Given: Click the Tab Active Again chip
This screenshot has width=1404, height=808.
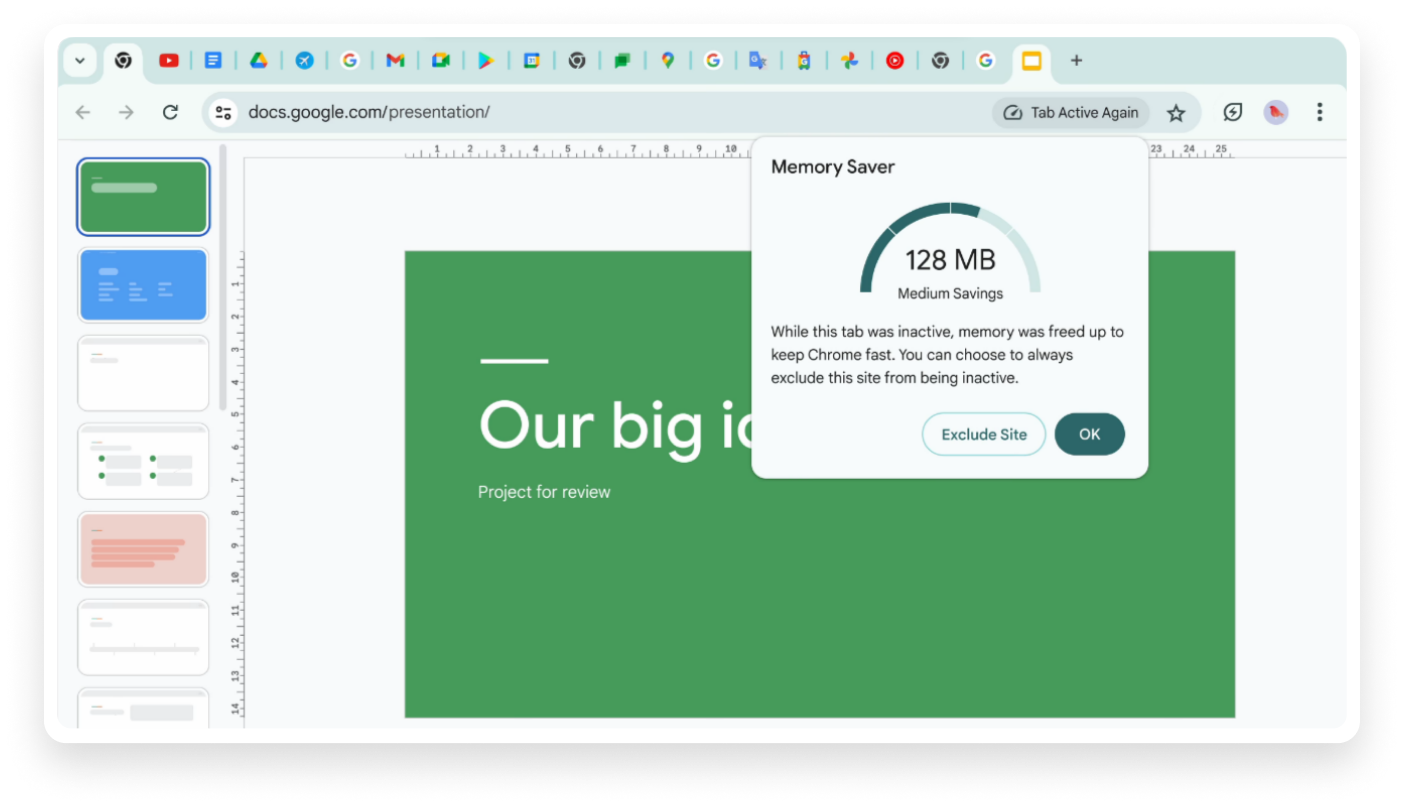Looking at the screenshot, I should [x=1071, y=113].
